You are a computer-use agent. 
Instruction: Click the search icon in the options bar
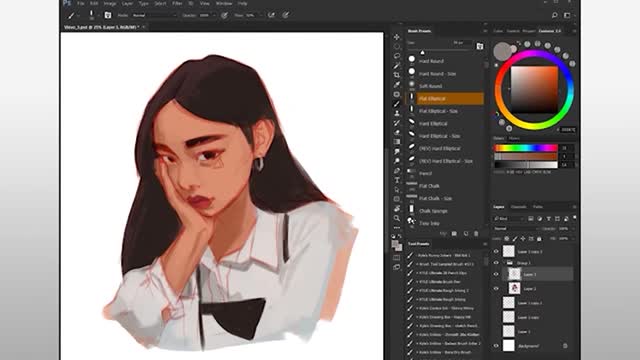(x=555, y=15)
